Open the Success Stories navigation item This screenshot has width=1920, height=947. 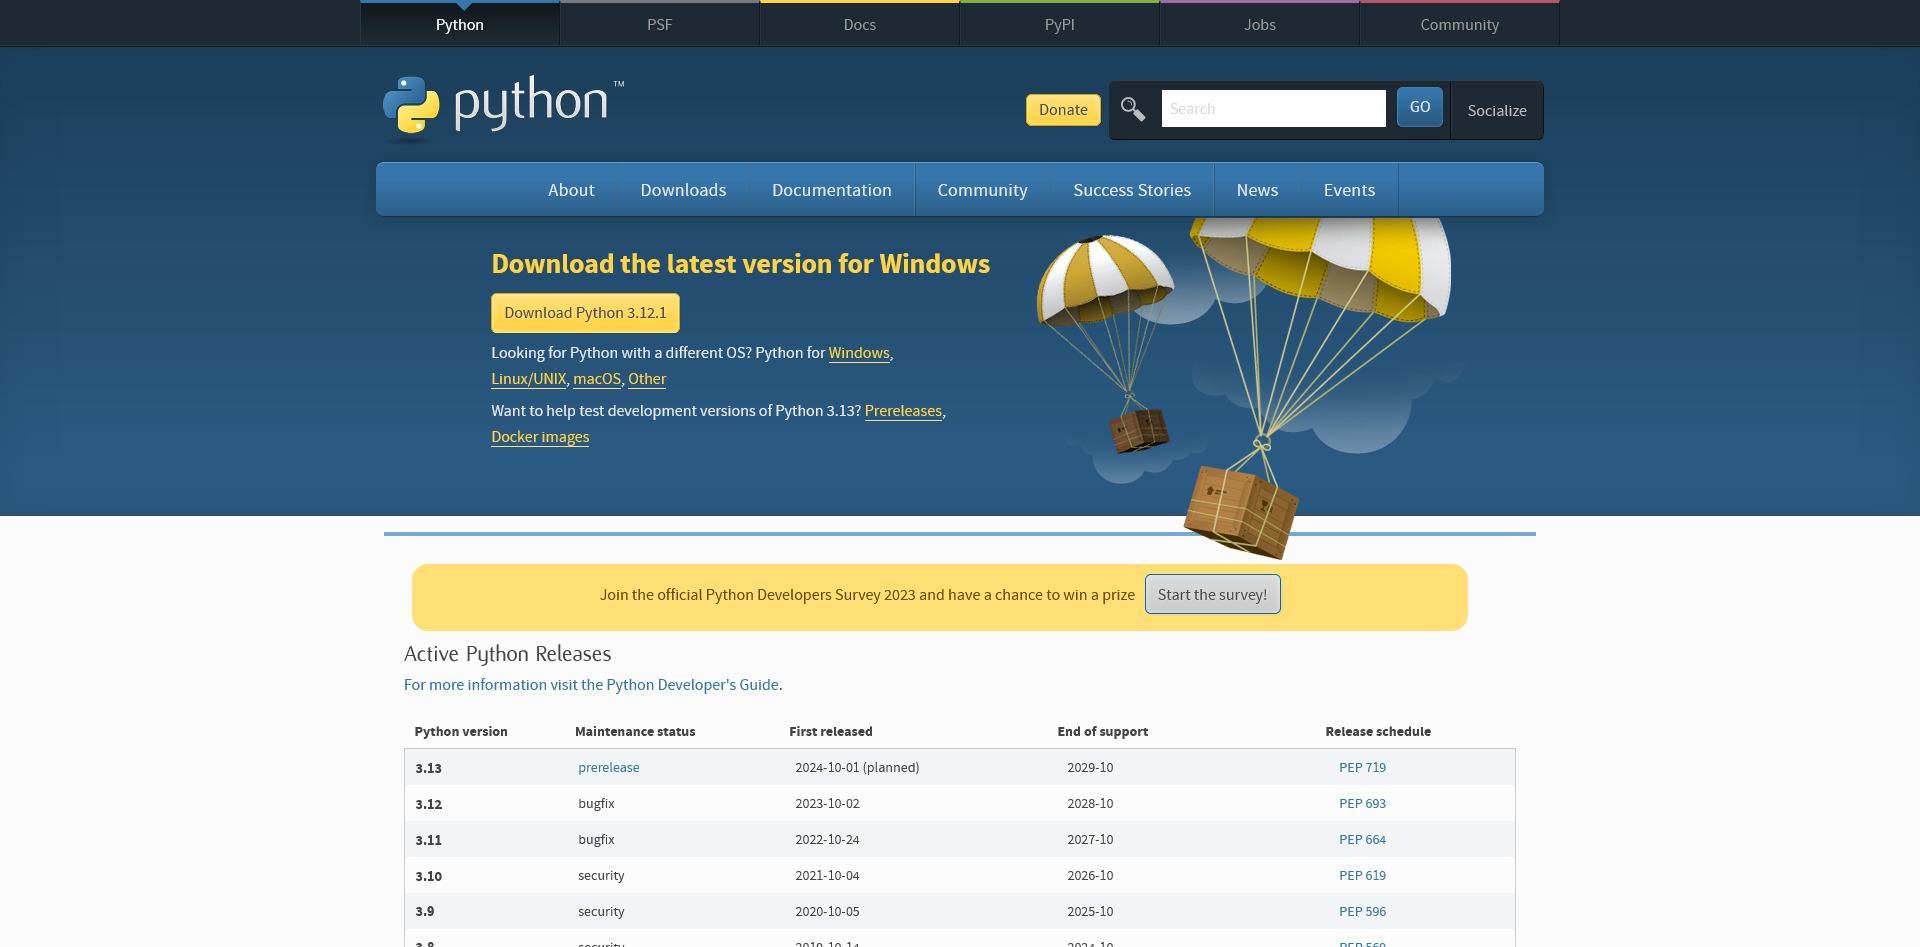[1132, 190]
